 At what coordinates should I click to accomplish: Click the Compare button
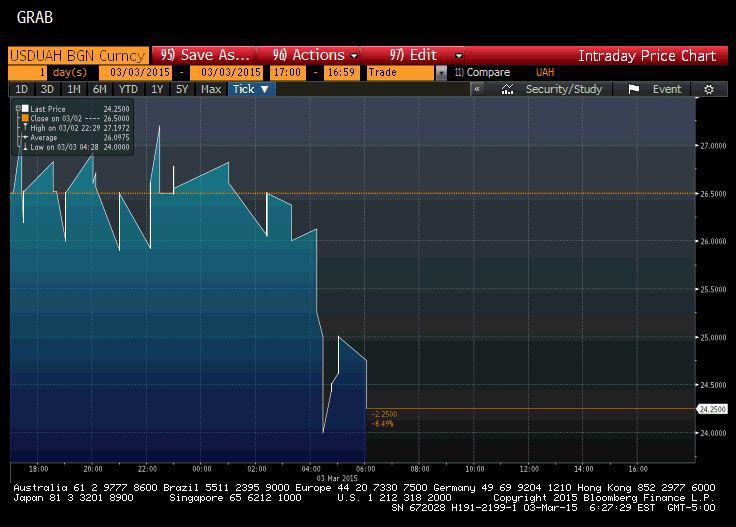(x=483, y=72)
